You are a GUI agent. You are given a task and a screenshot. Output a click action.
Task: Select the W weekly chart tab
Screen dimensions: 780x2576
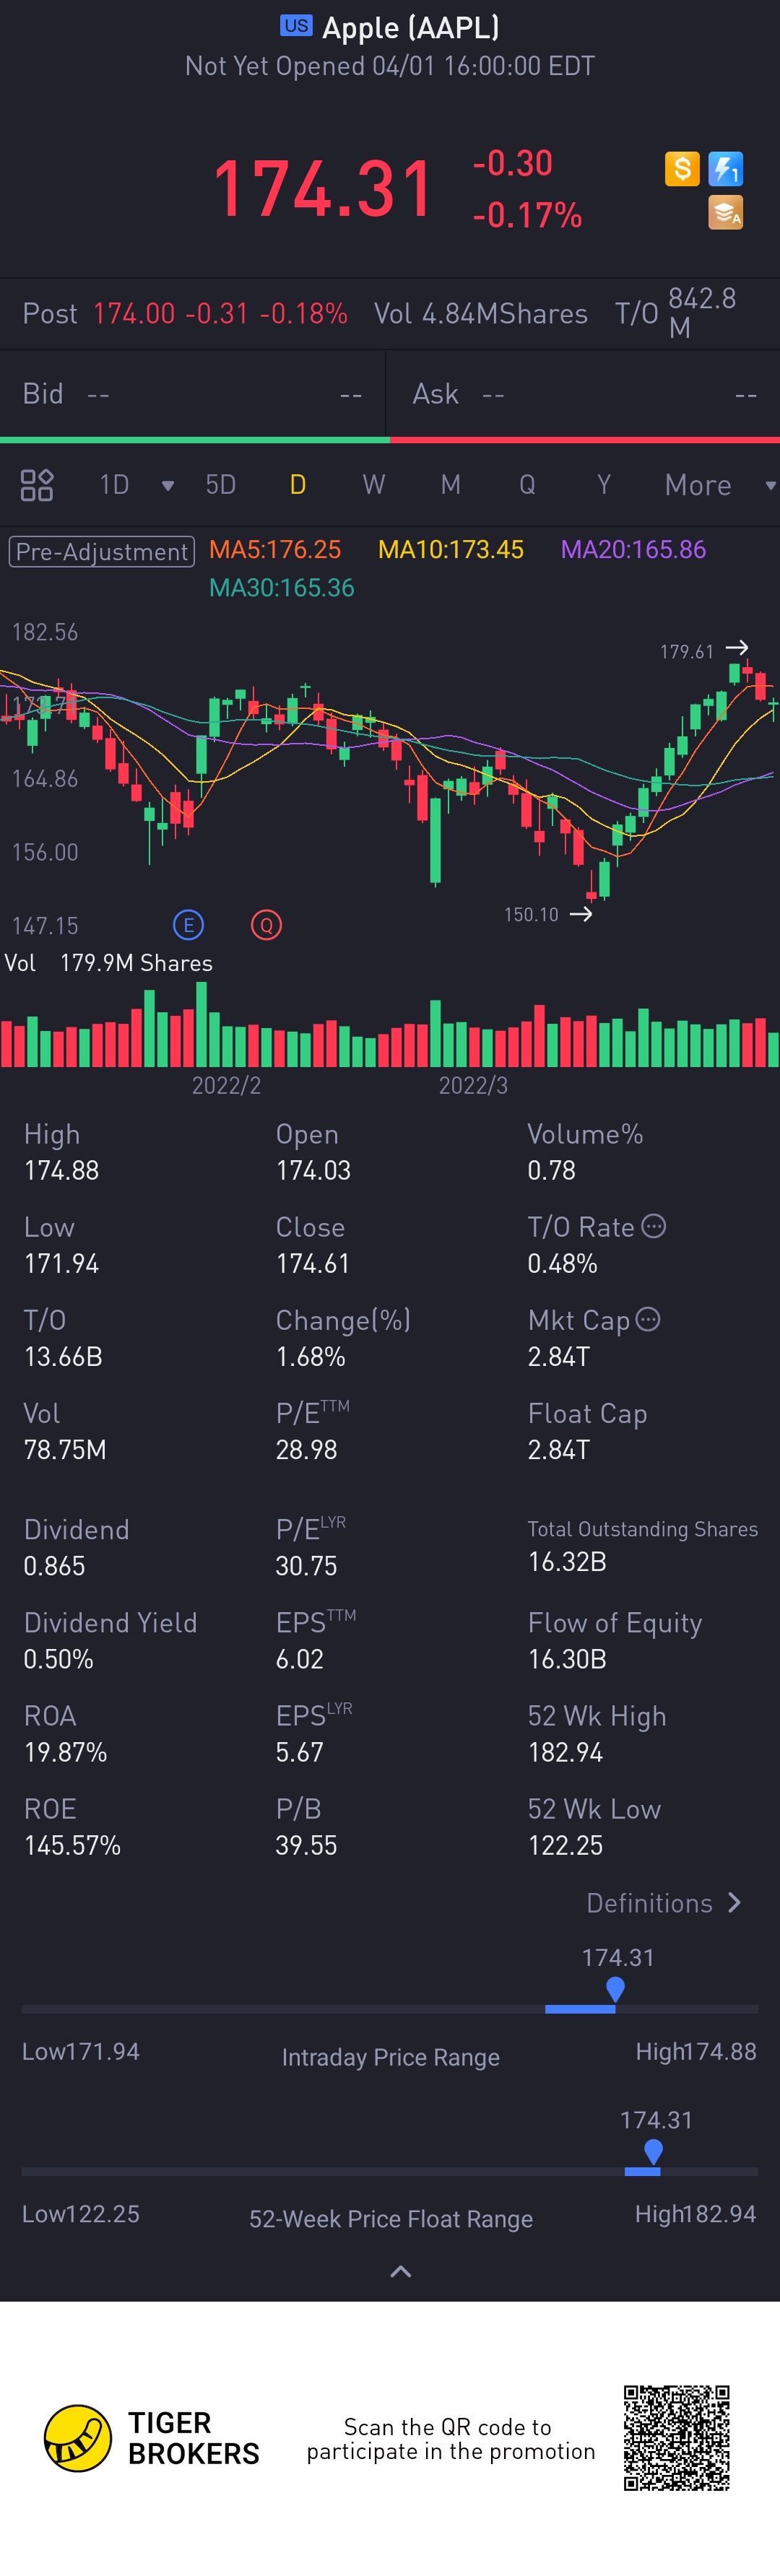pos(373,485)
